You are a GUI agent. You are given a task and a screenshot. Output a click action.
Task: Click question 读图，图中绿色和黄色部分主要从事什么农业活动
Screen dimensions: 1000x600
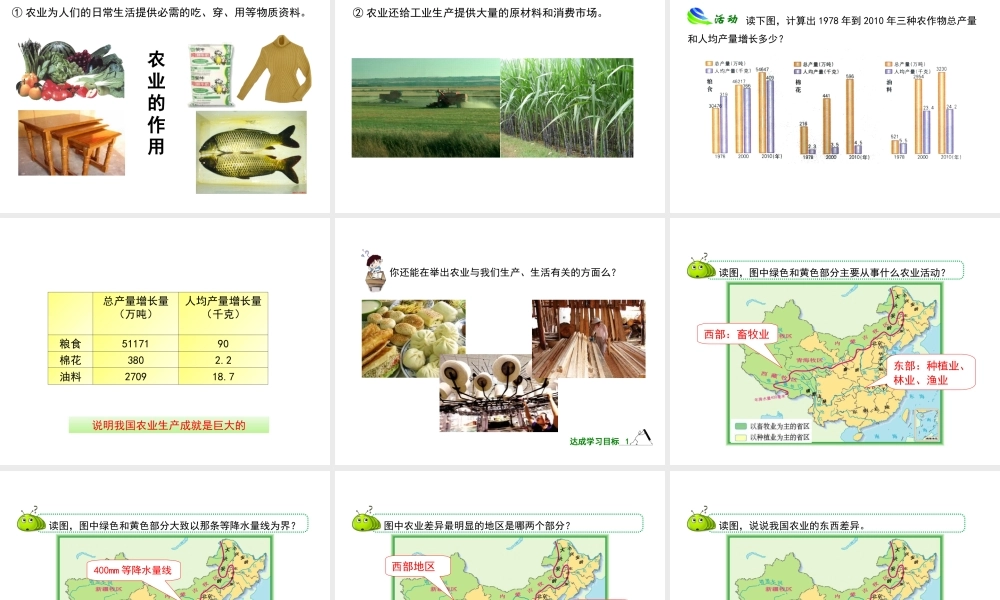pyautogui.click(x=832, y=272)
